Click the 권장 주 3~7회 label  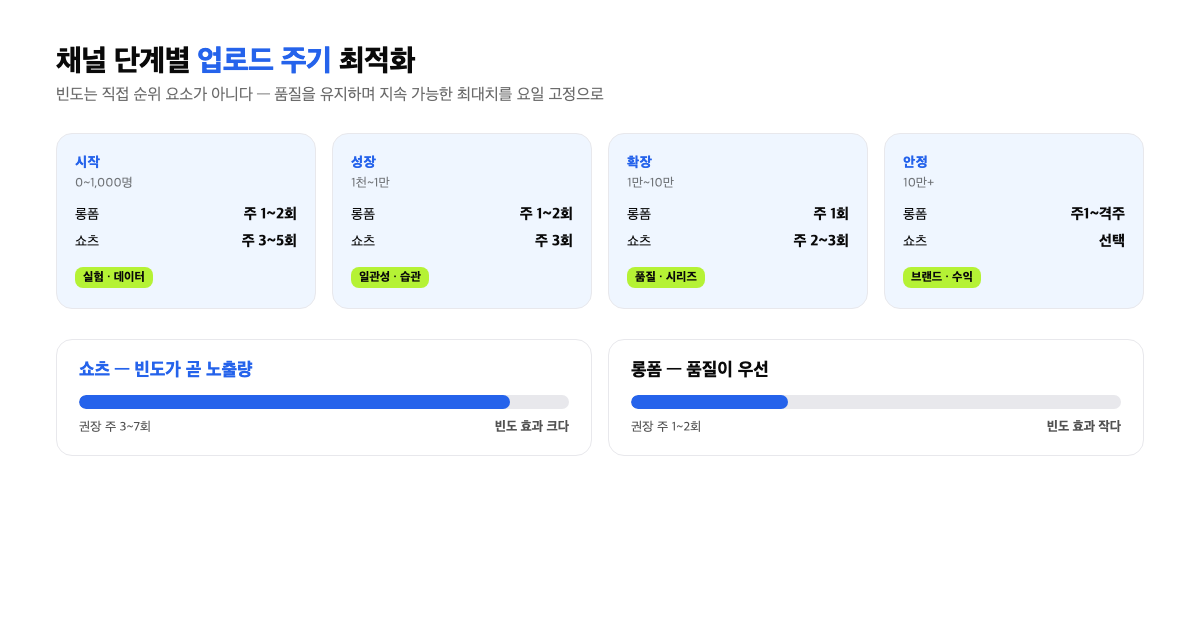(115, 426)
